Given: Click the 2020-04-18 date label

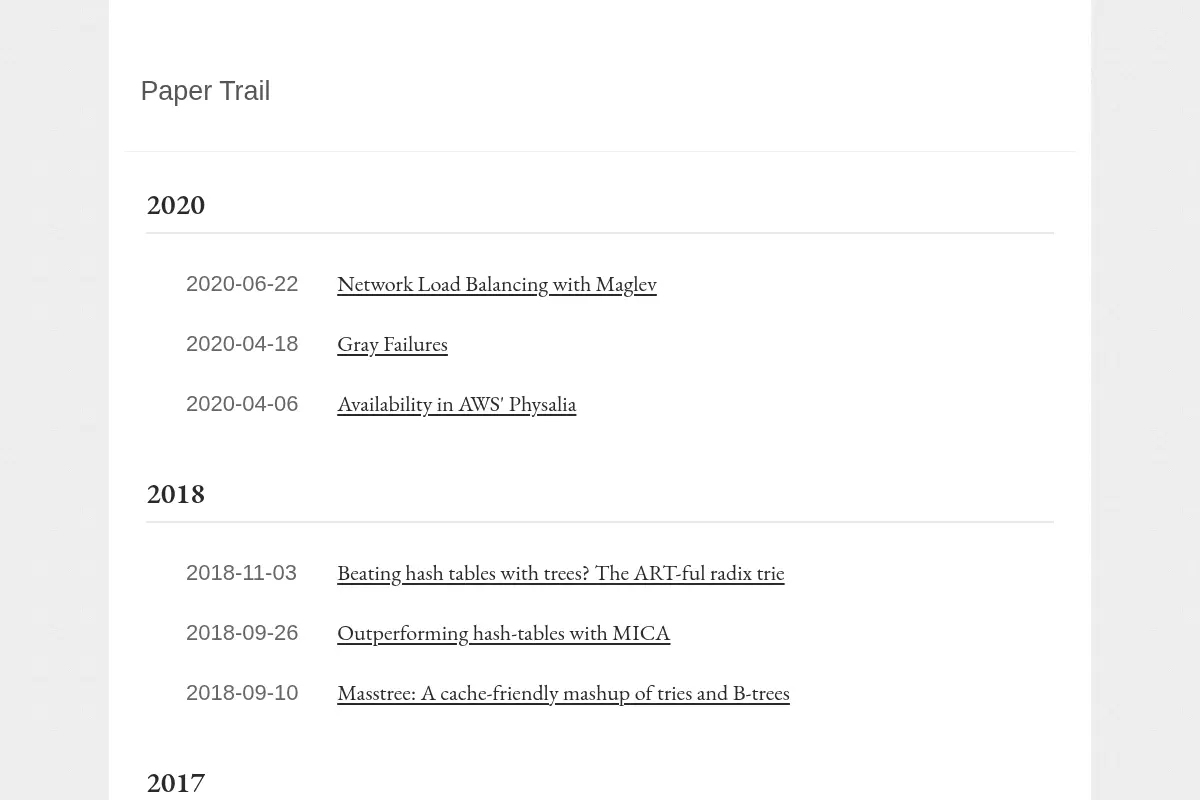Looking at the screenshot, I should click(x=242, y=344).
